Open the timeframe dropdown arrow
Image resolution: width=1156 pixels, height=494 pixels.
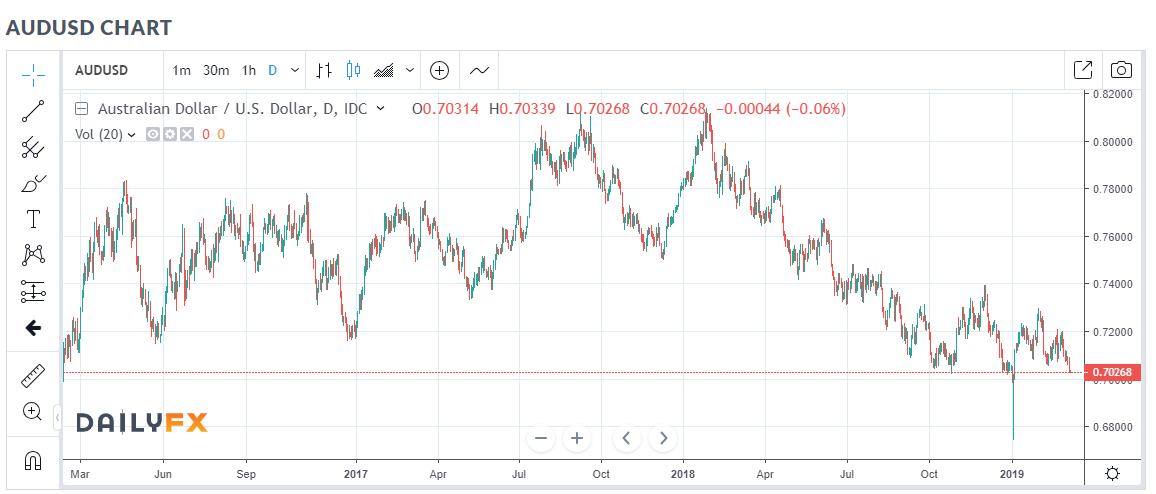(x=295, y=71)
